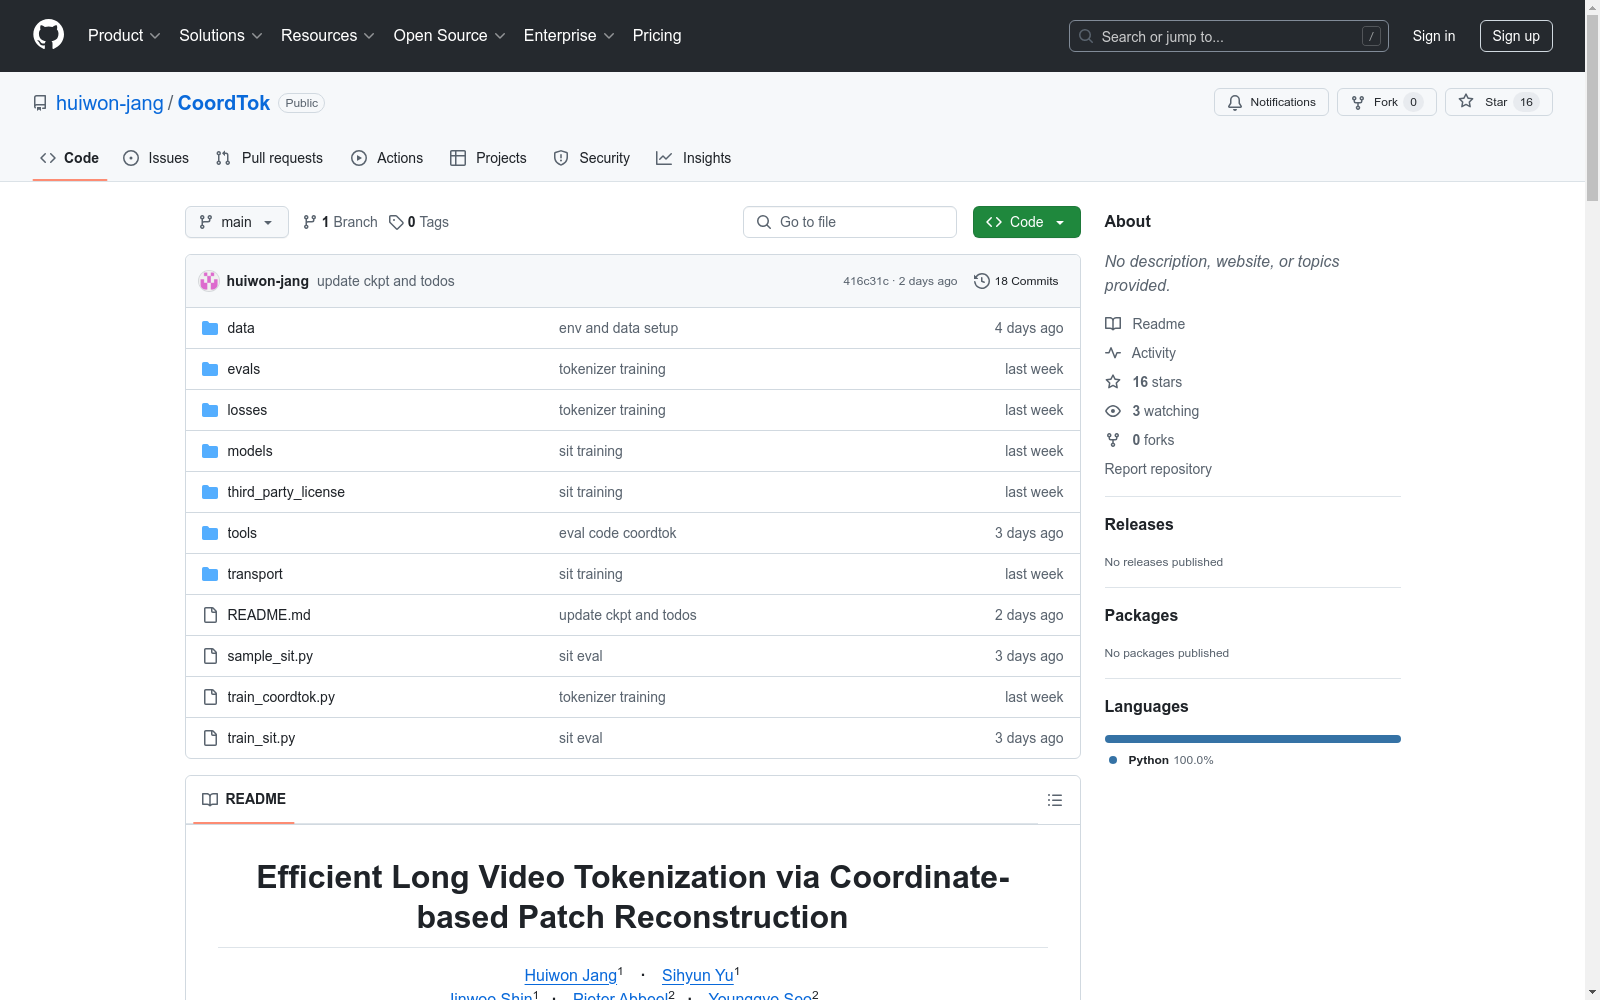Star the CoordTok repository
This screenshot has height=1000, width=1600.
click(1498, 102)
